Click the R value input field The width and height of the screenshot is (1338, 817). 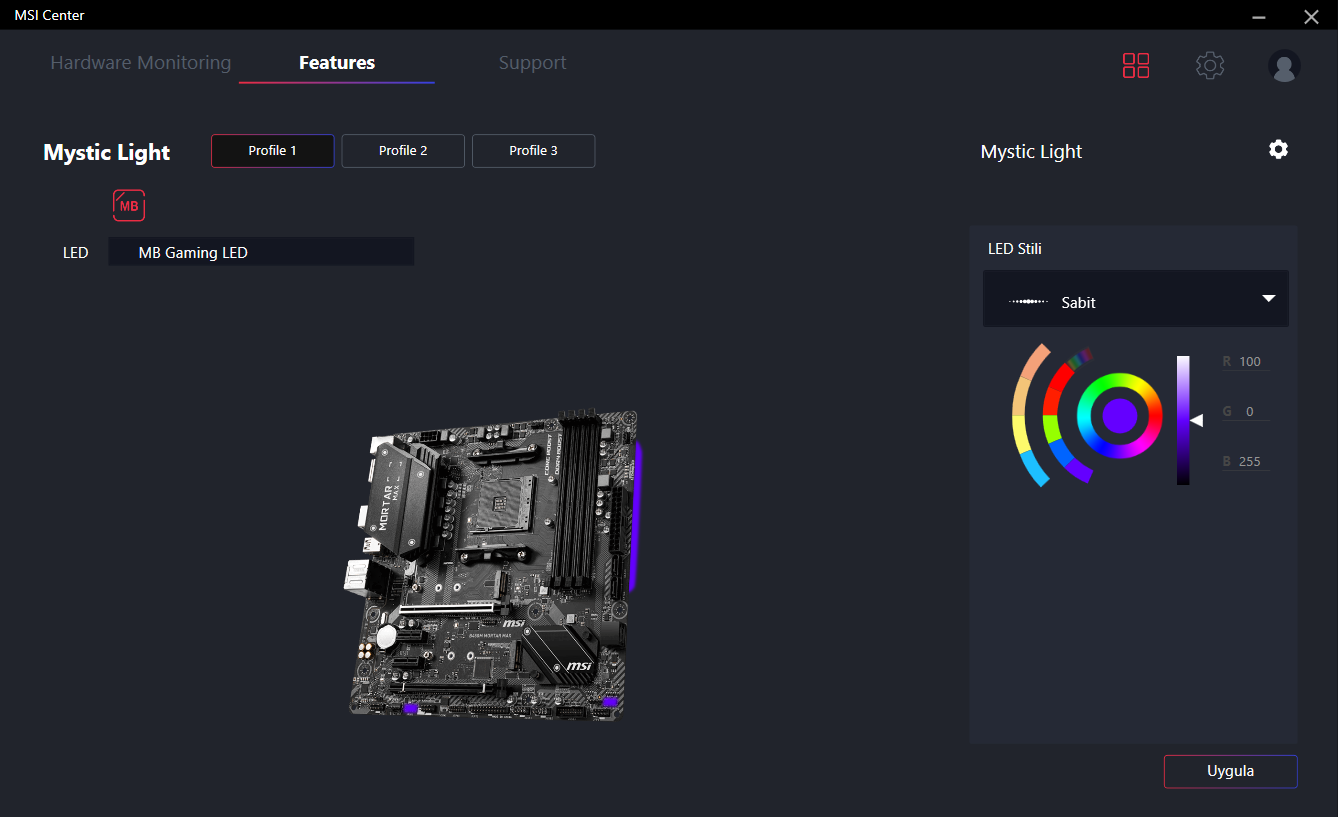[1250, 362]
